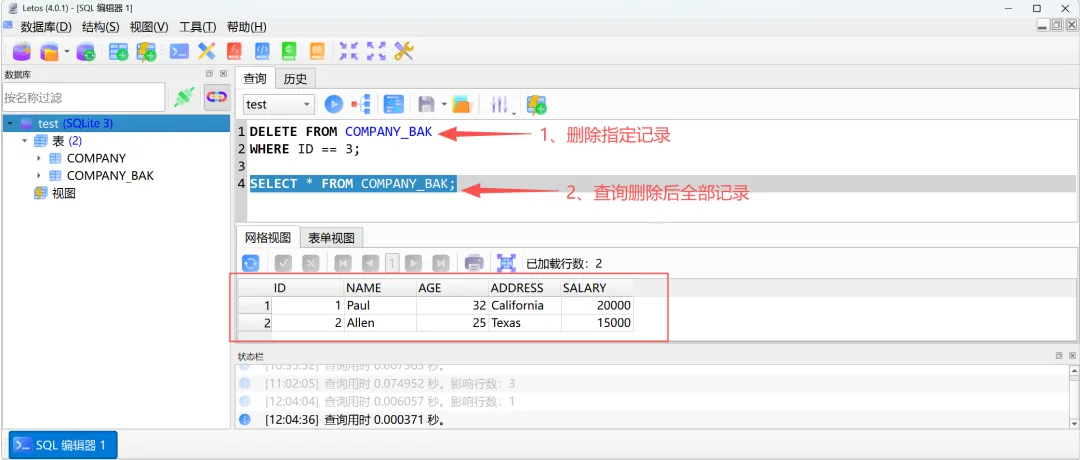Close the 数据库 panel
Screen dimensions: 1080x460
(223, 74)
